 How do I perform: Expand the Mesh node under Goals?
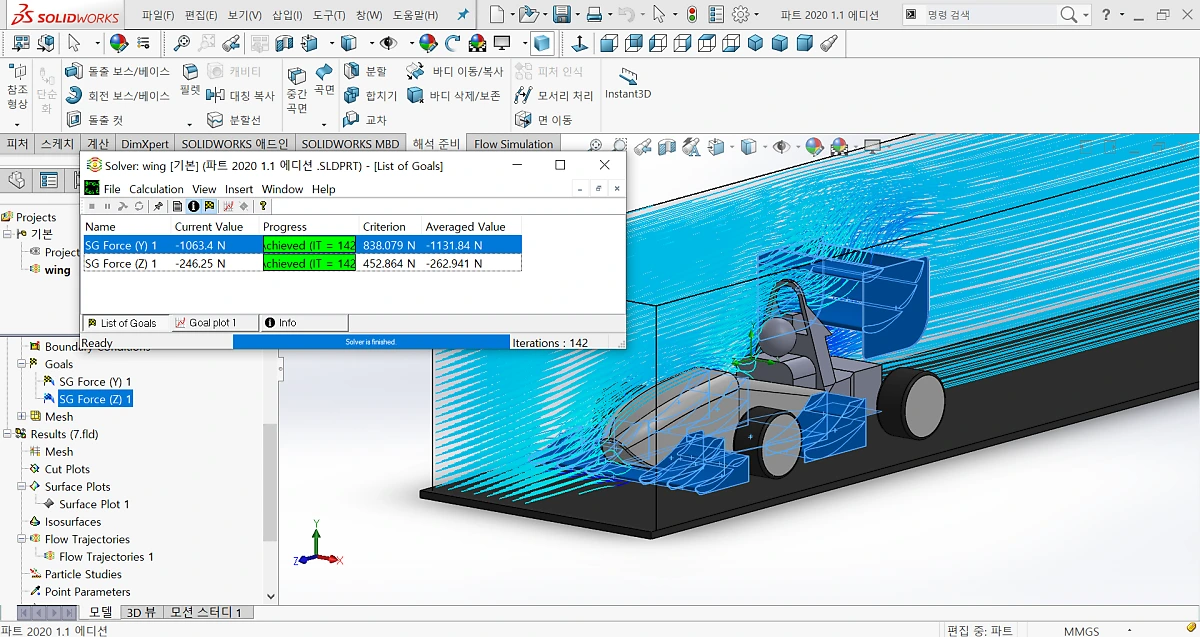point(22,417)
